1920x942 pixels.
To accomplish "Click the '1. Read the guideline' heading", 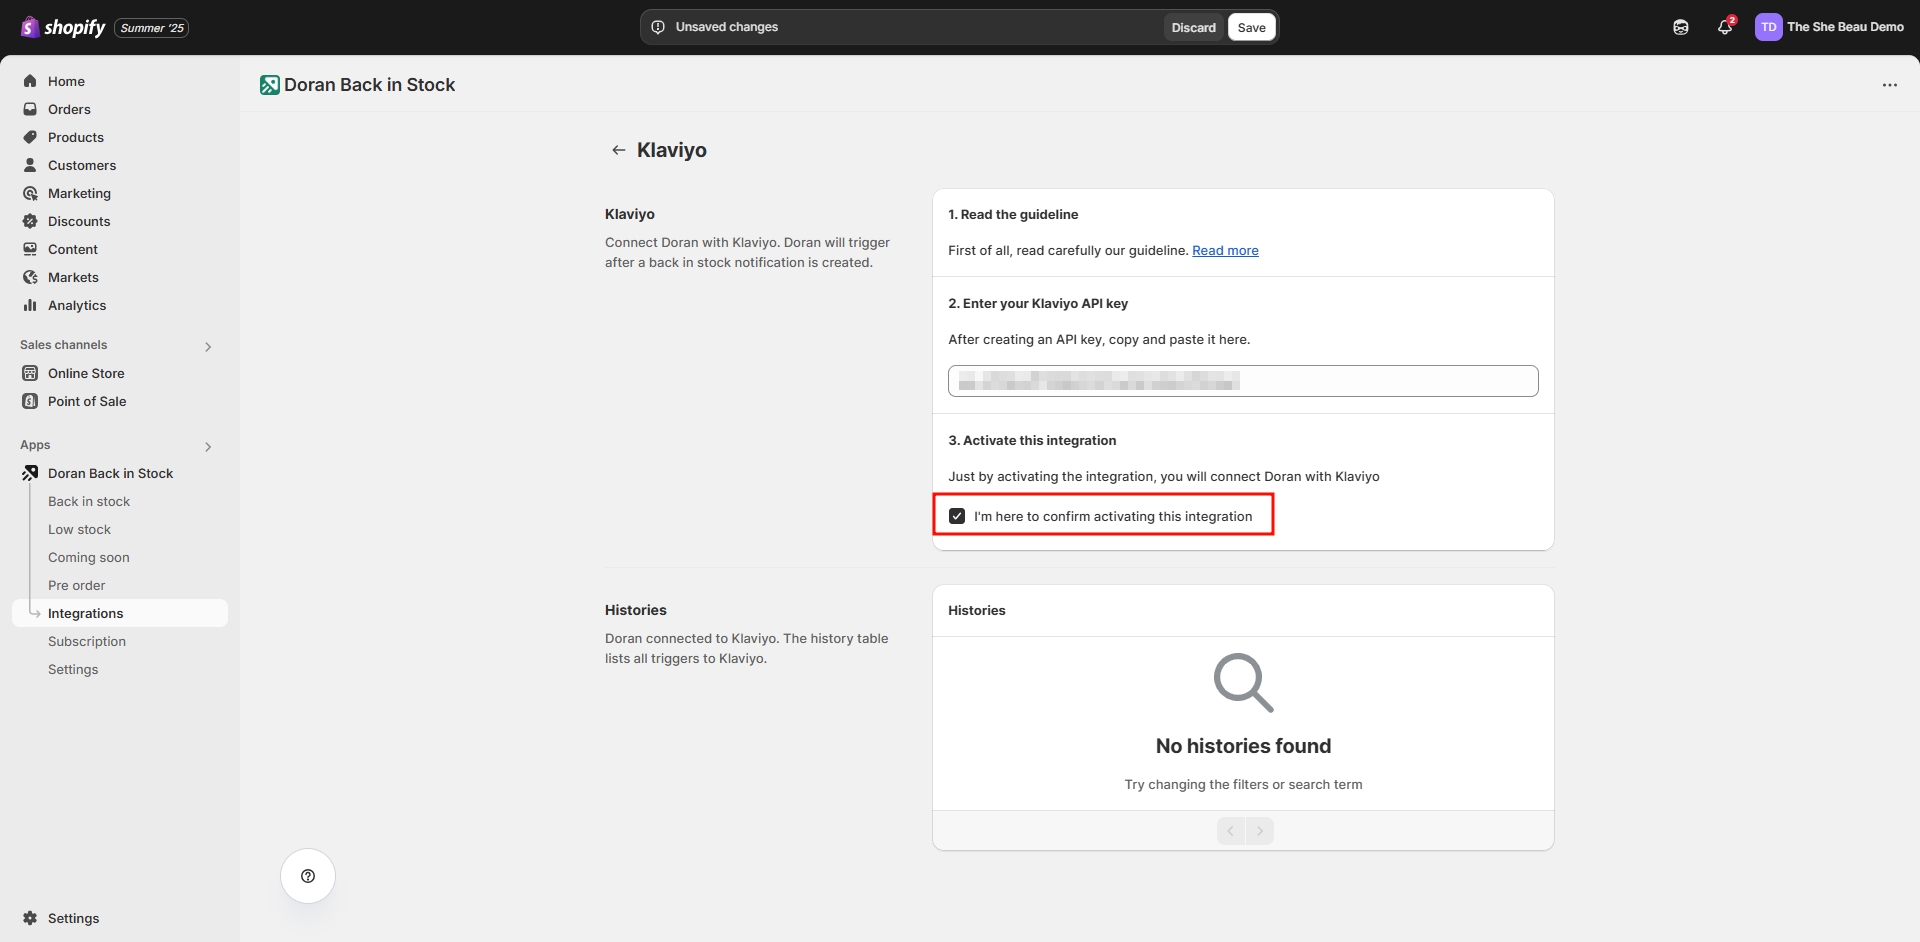I will [x=1013, y=214].
